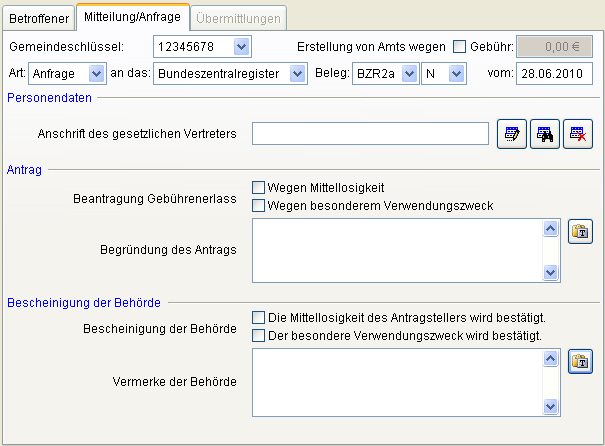Viewport: 605px width, 446px height.
Task: Click the search address binoculars icon
Action: pos(545,133)
